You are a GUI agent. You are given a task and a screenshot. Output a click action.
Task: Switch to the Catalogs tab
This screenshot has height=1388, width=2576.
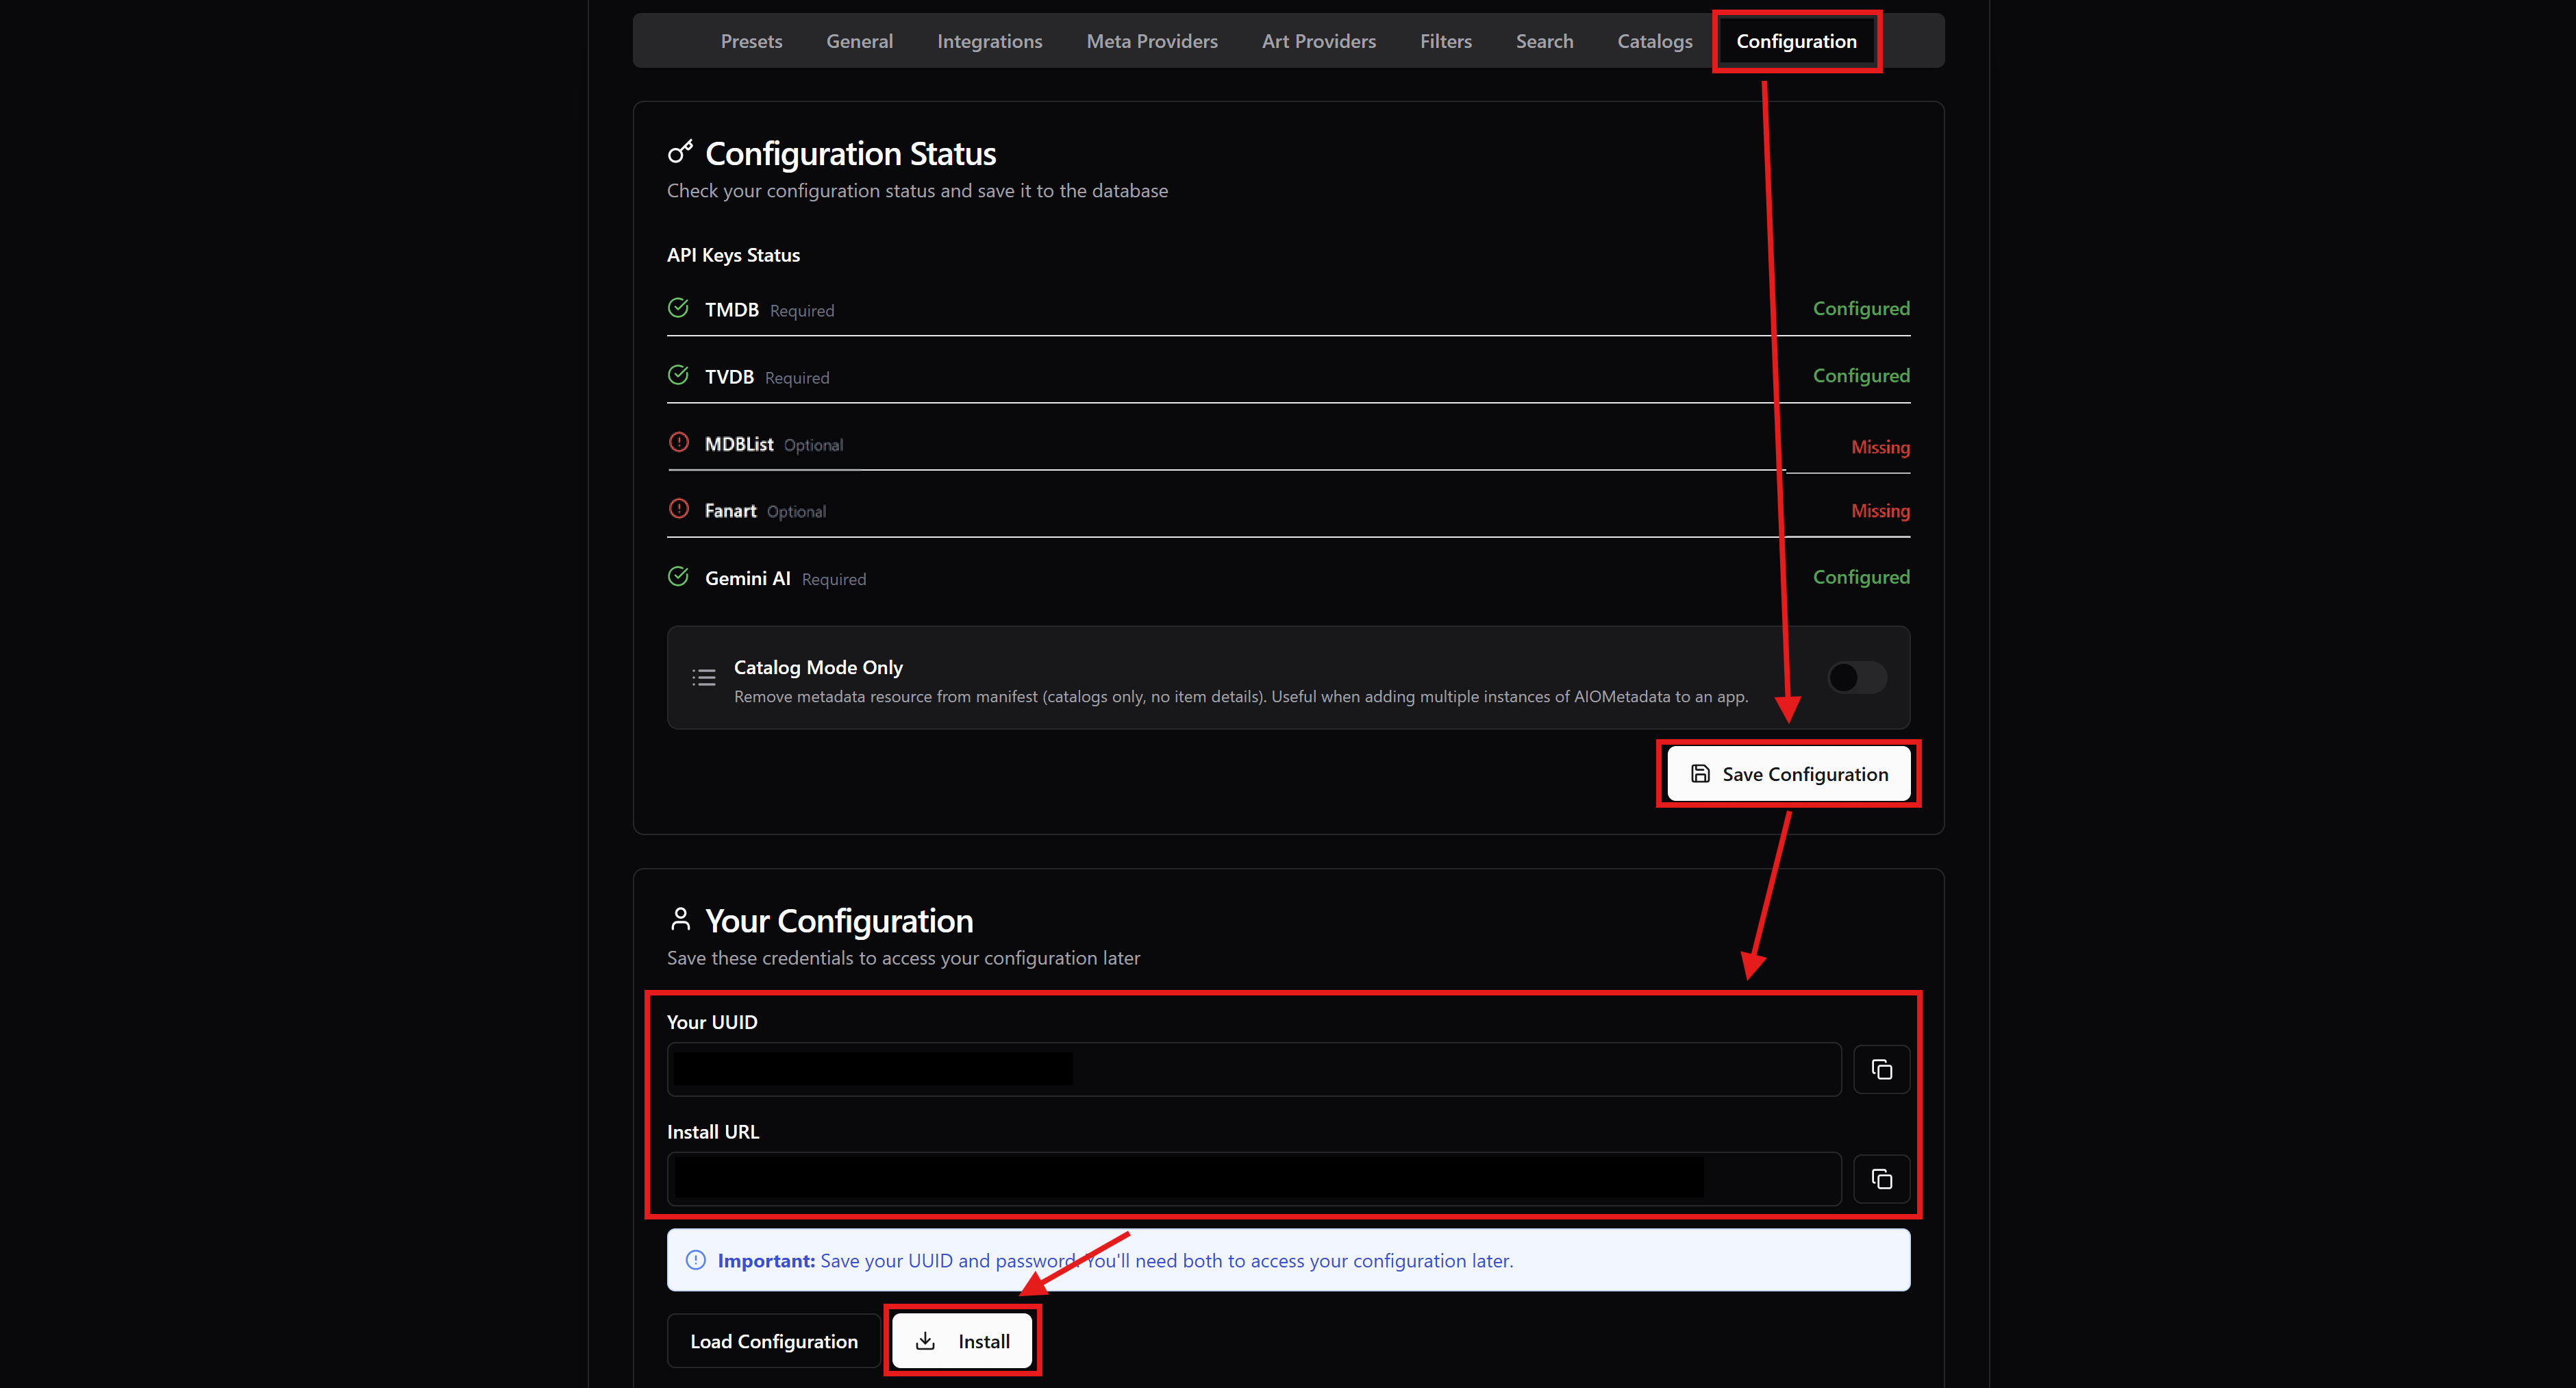tap(1654, 41)
